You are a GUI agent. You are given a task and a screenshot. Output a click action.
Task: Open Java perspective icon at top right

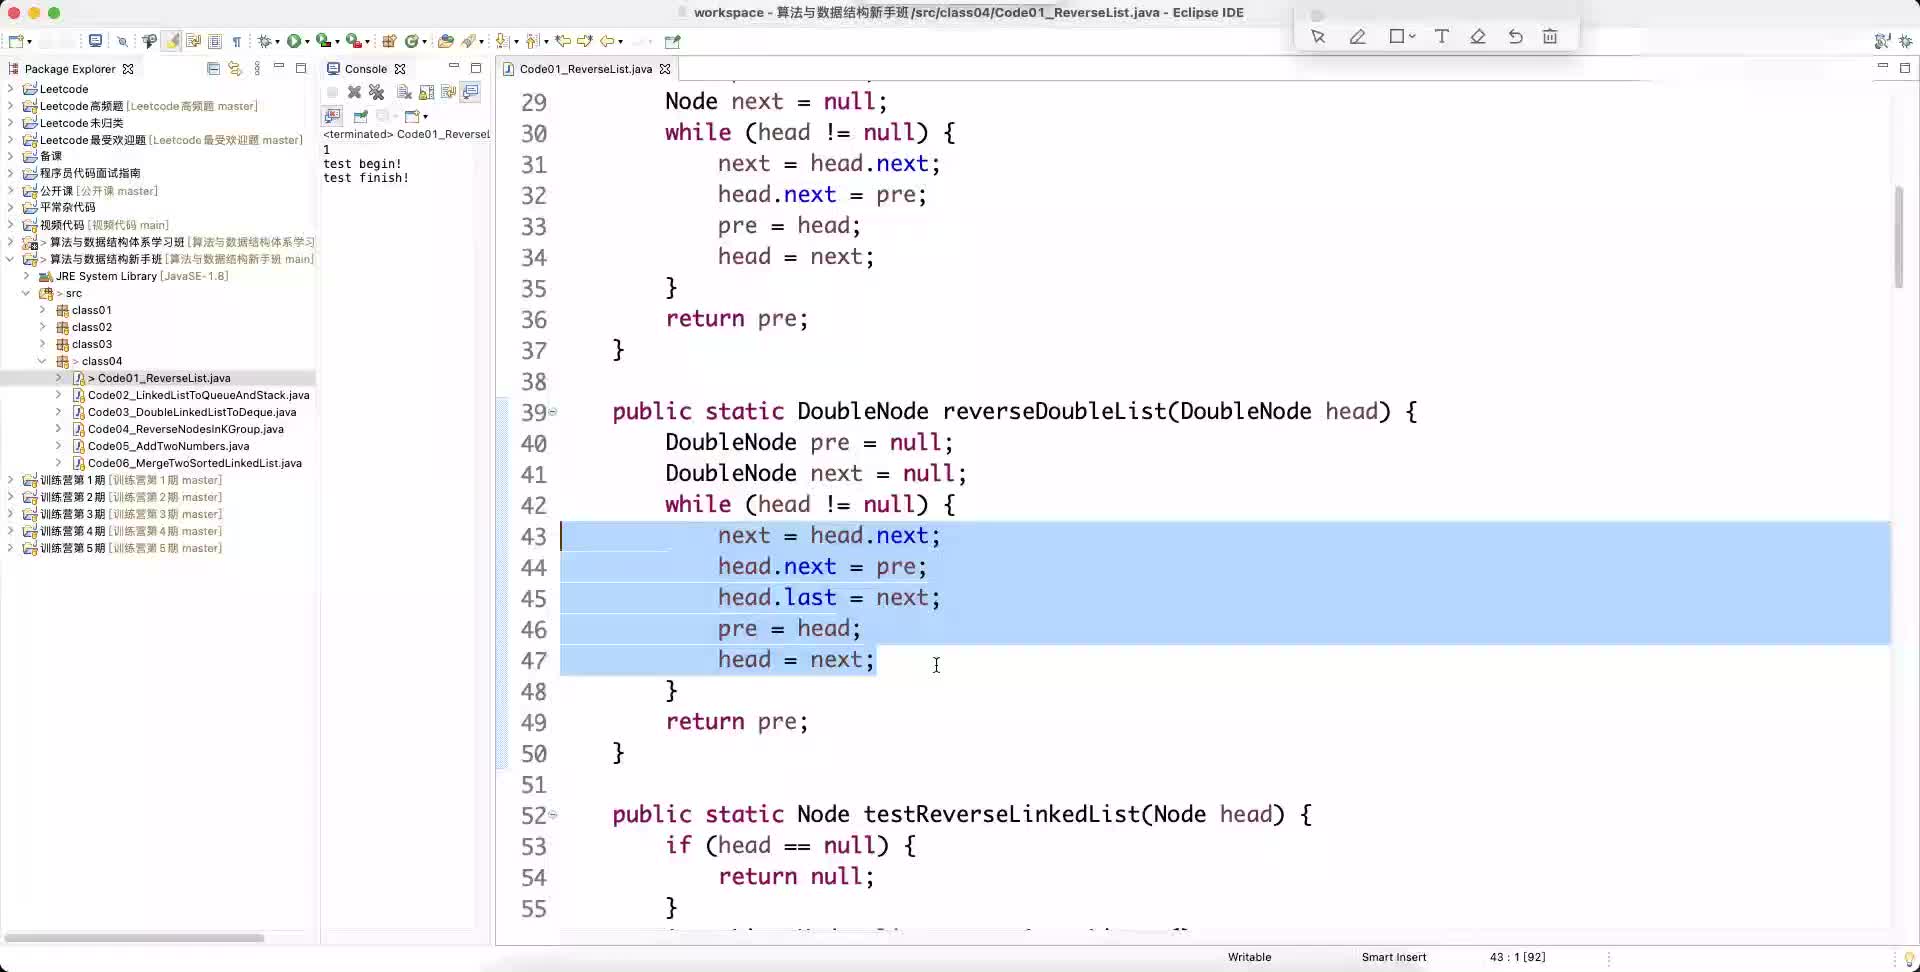point(1882,41)
